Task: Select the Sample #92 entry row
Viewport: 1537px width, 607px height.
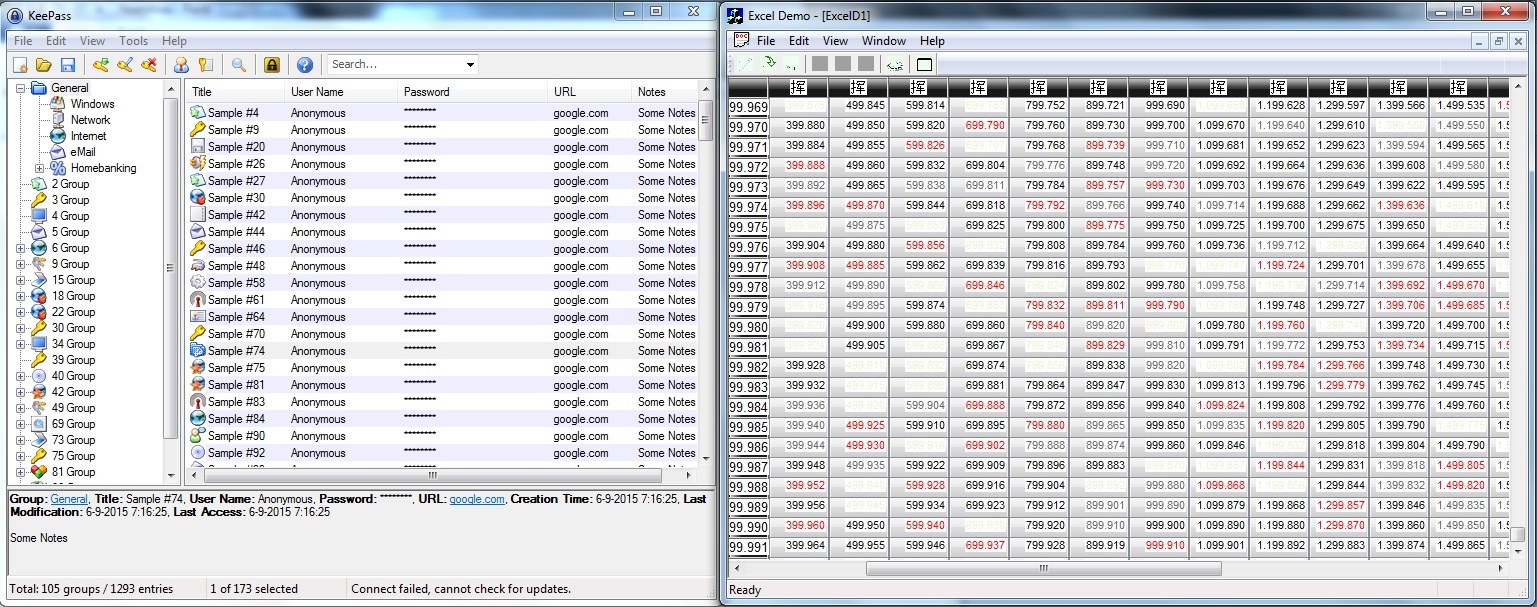Action: tap(442, 453)
